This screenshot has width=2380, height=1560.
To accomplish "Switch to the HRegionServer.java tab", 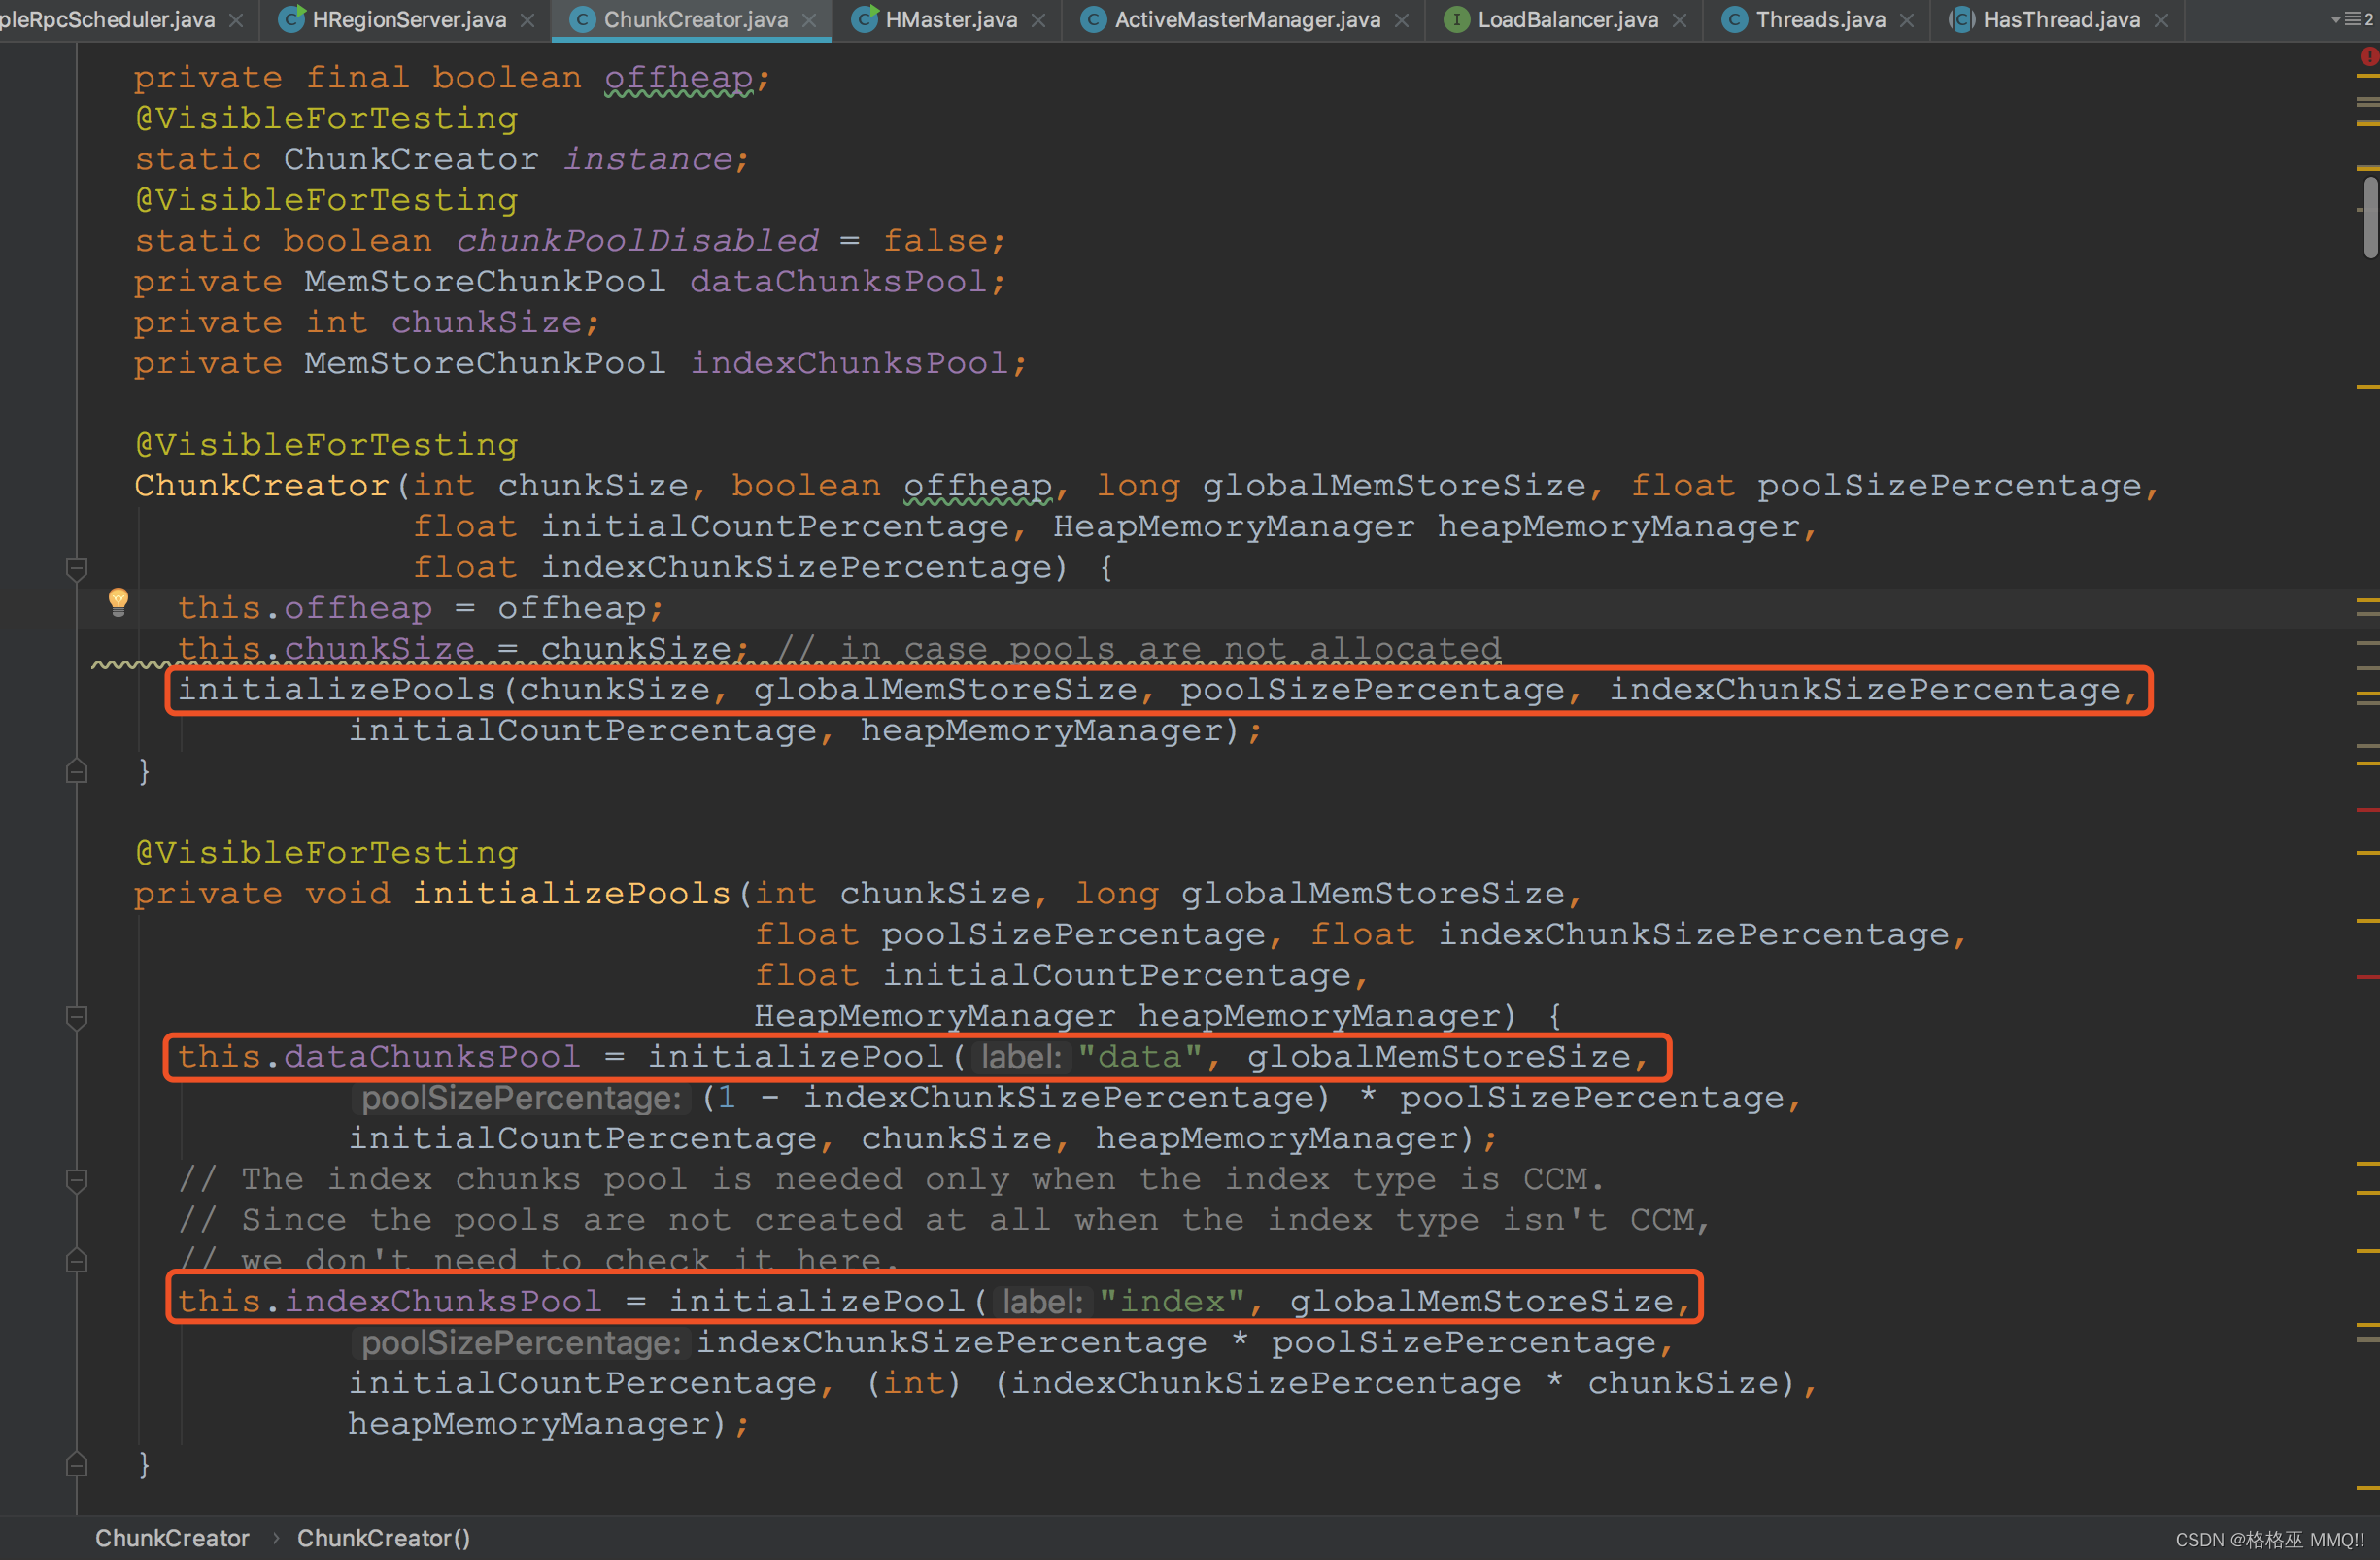I will (x=408, y=19).
